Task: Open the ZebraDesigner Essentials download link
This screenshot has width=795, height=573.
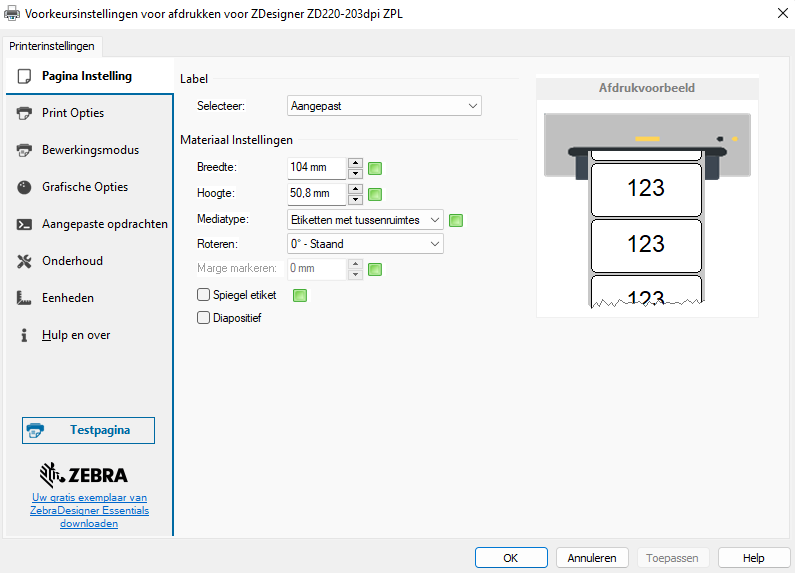Action: point(89,511)
